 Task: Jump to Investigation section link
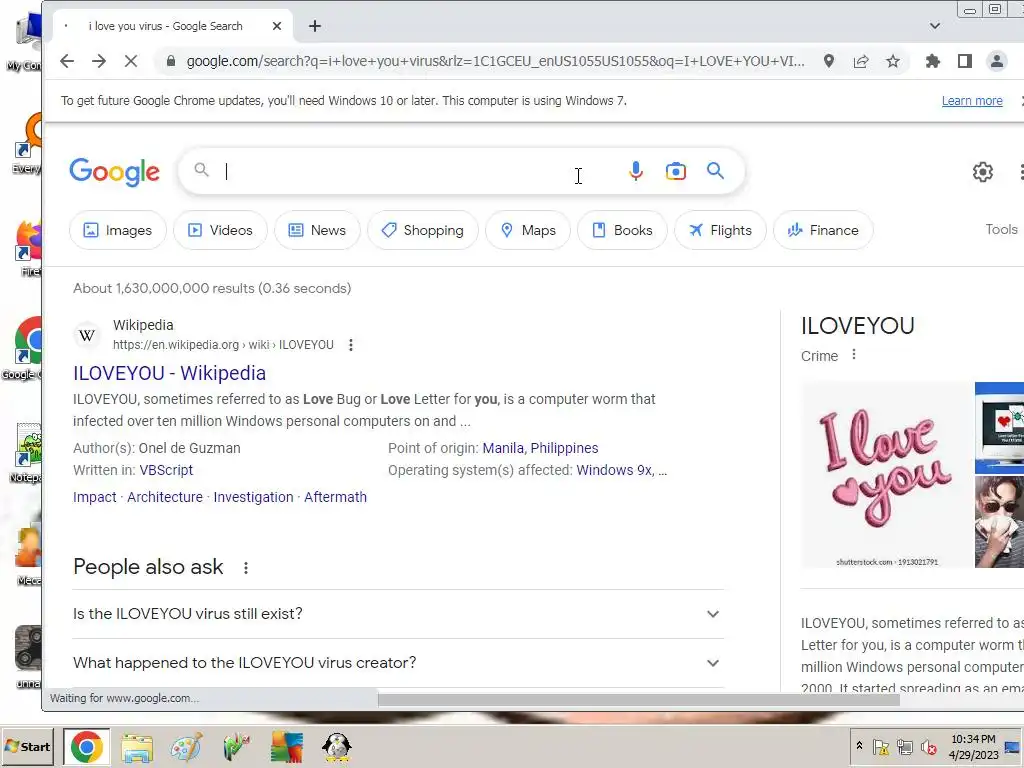pos(253,497)
